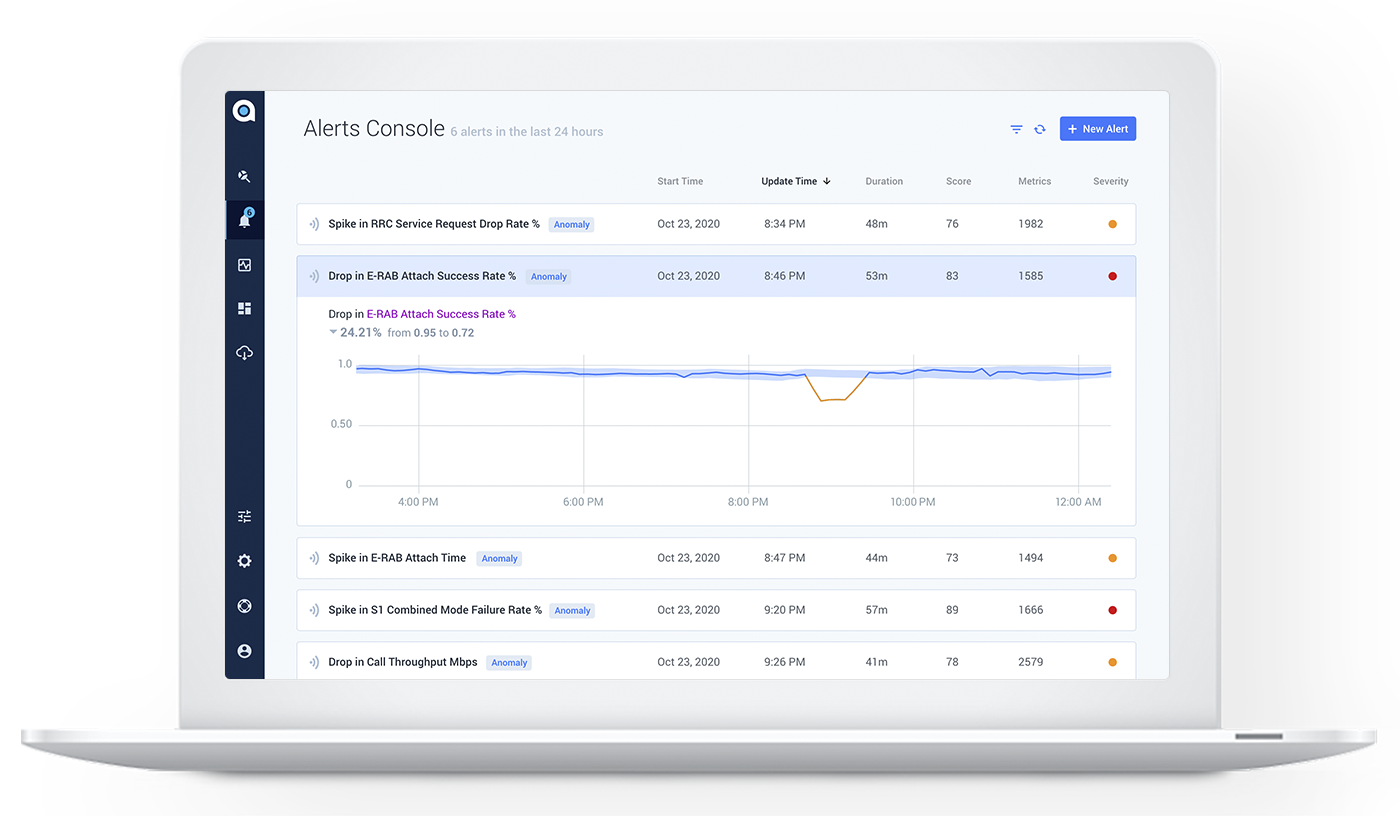Image resolution: width=1400 pixels, height=816 pixels.
Task: Expand Spike in E-RAB Attach Time alert
Action: (x=716, y=558)
